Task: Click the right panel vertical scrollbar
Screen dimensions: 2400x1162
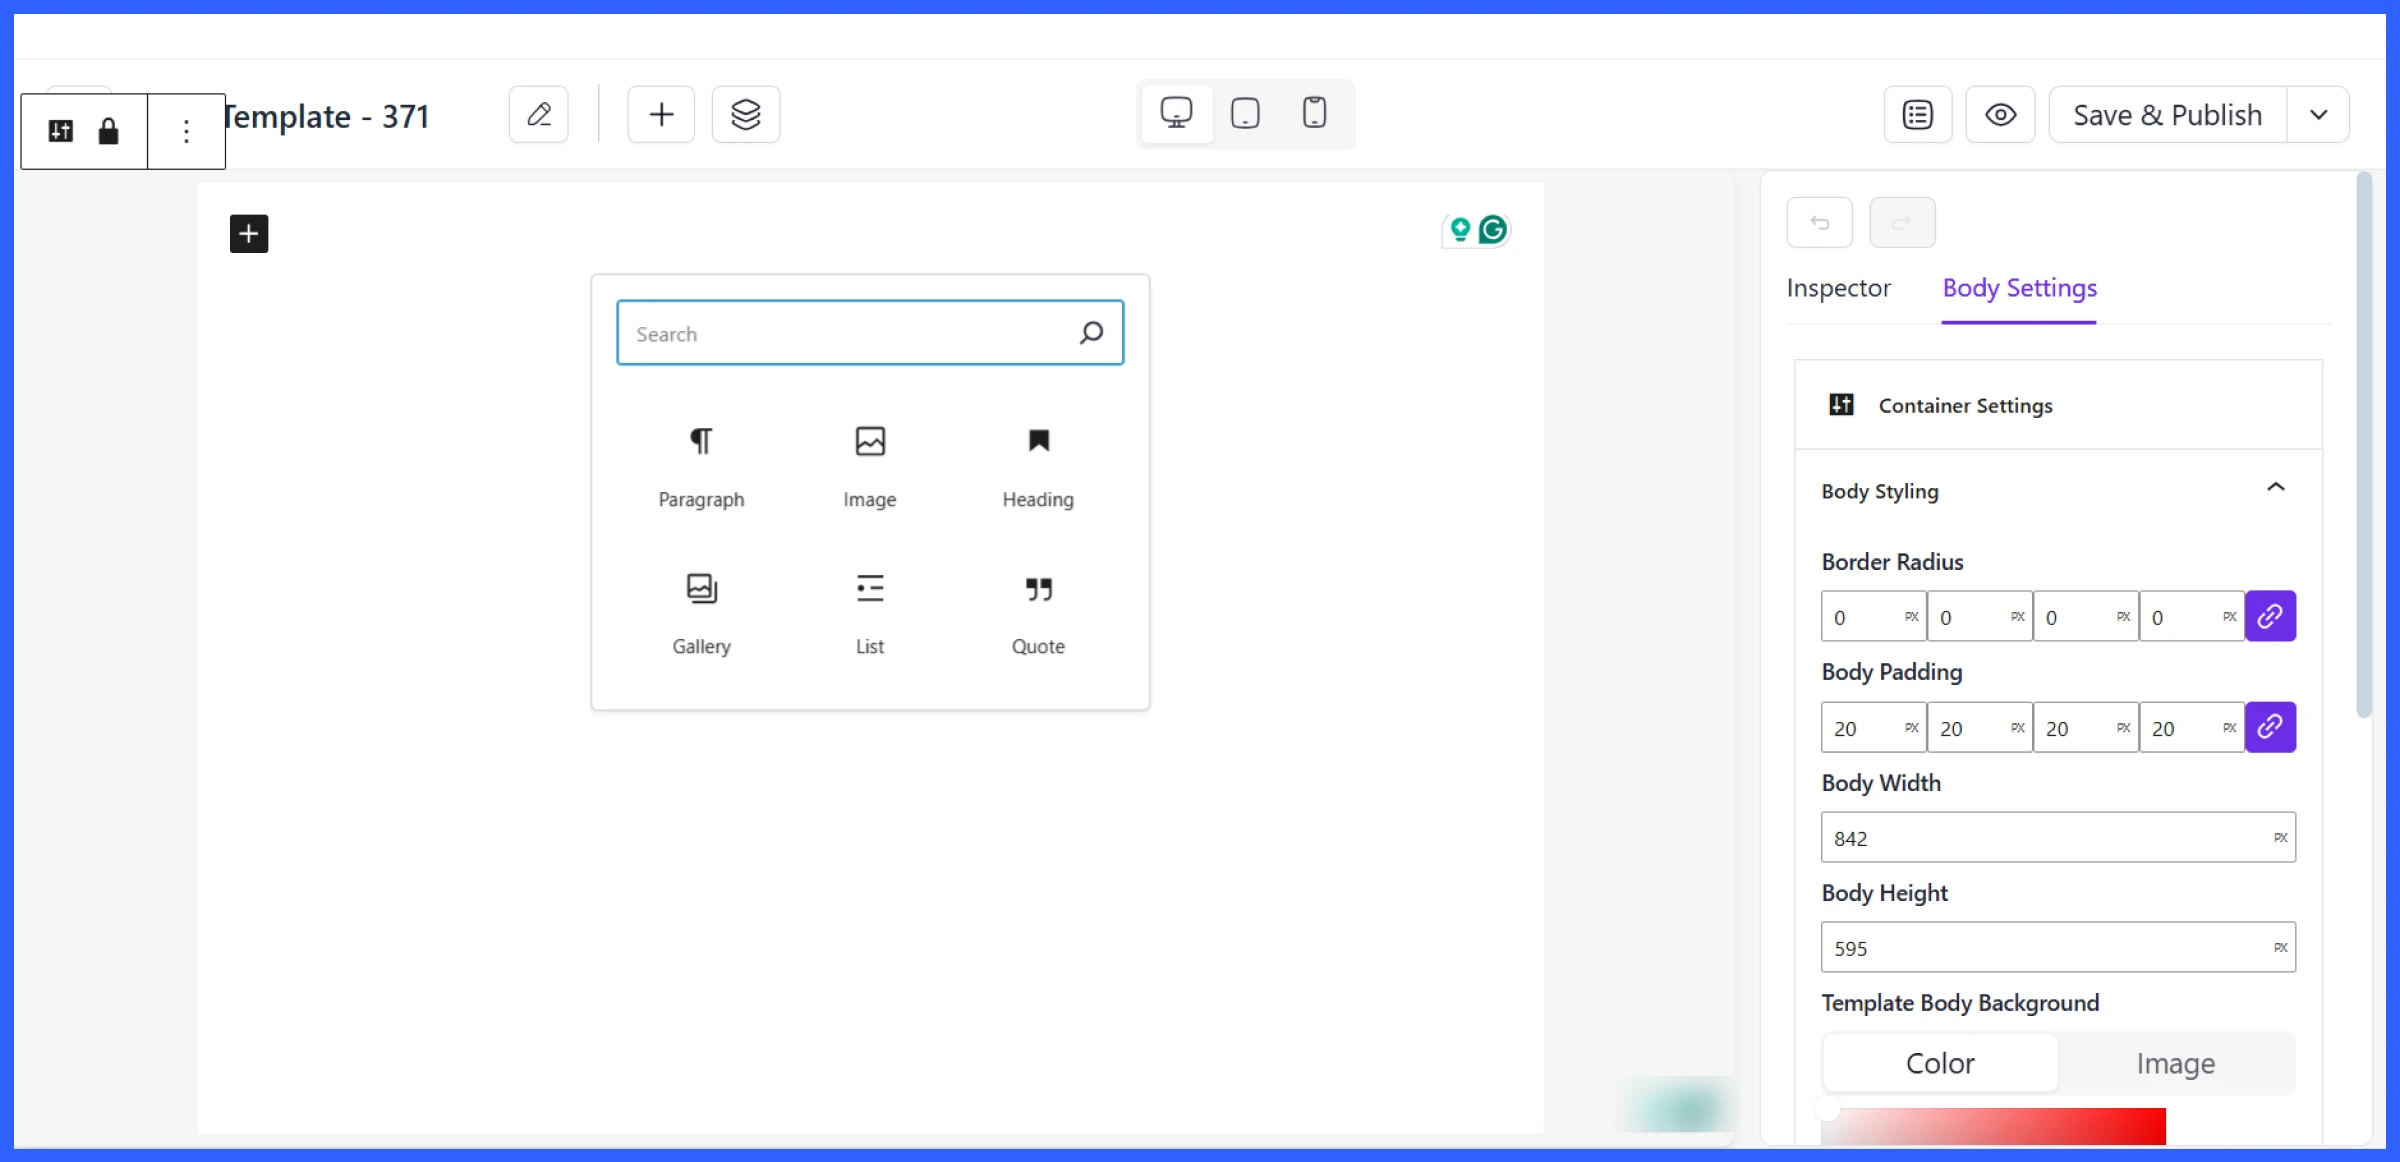Action: point(2364,446)
